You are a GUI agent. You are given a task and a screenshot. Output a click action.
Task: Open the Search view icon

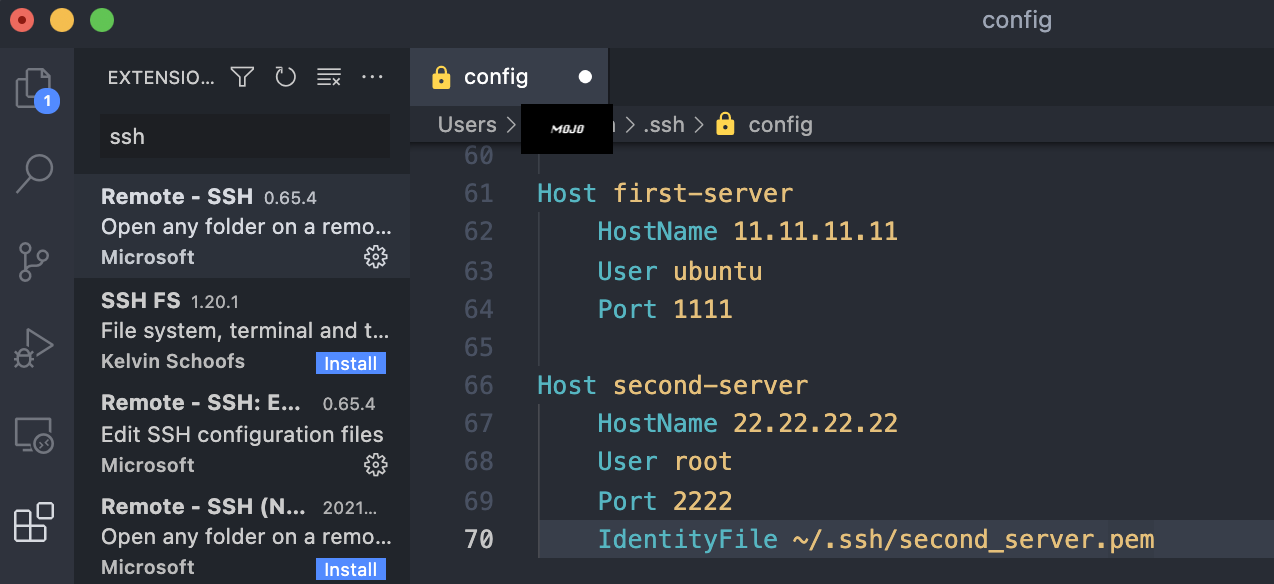tap(35, 172)
